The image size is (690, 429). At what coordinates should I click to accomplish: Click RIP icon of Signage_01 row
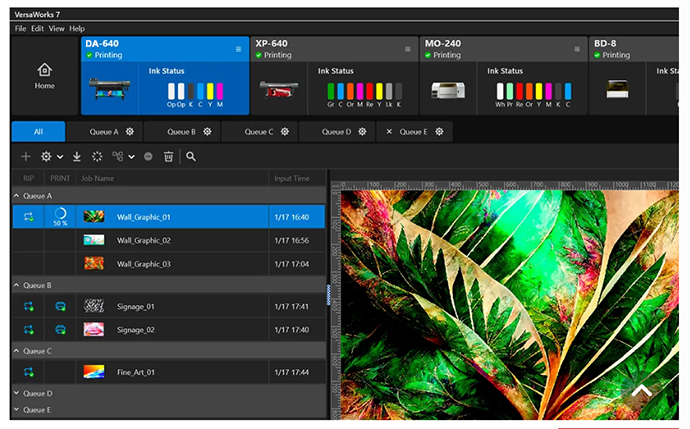(x=29, y=306)
